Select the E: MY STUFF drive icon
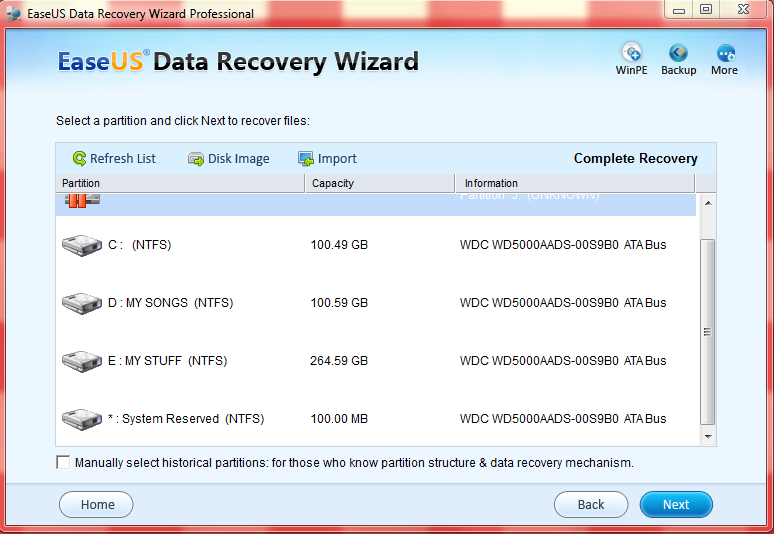This screenshot has width=774, height=534. (82, 361)
